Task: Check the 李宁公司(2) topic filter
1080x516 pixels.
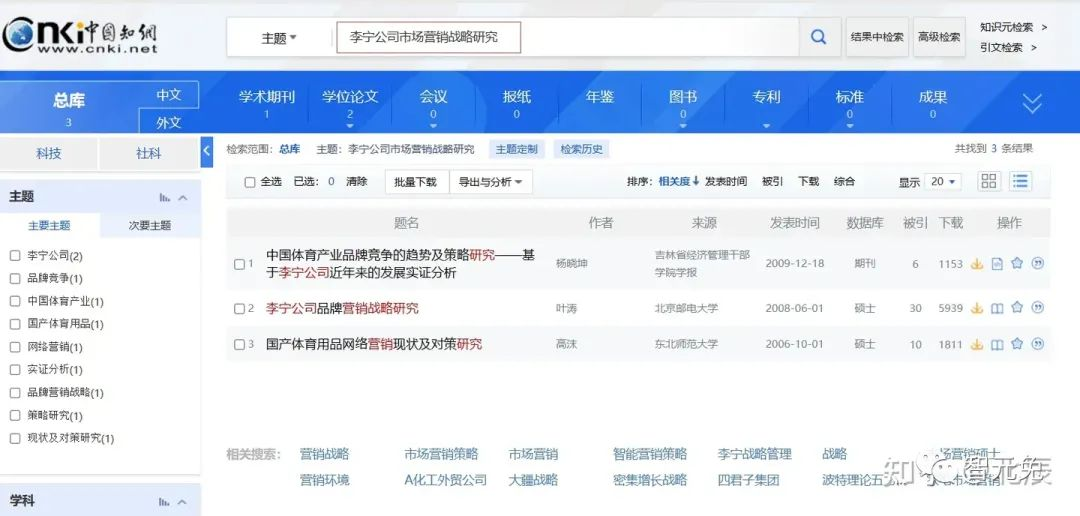Action: (15, 256)
